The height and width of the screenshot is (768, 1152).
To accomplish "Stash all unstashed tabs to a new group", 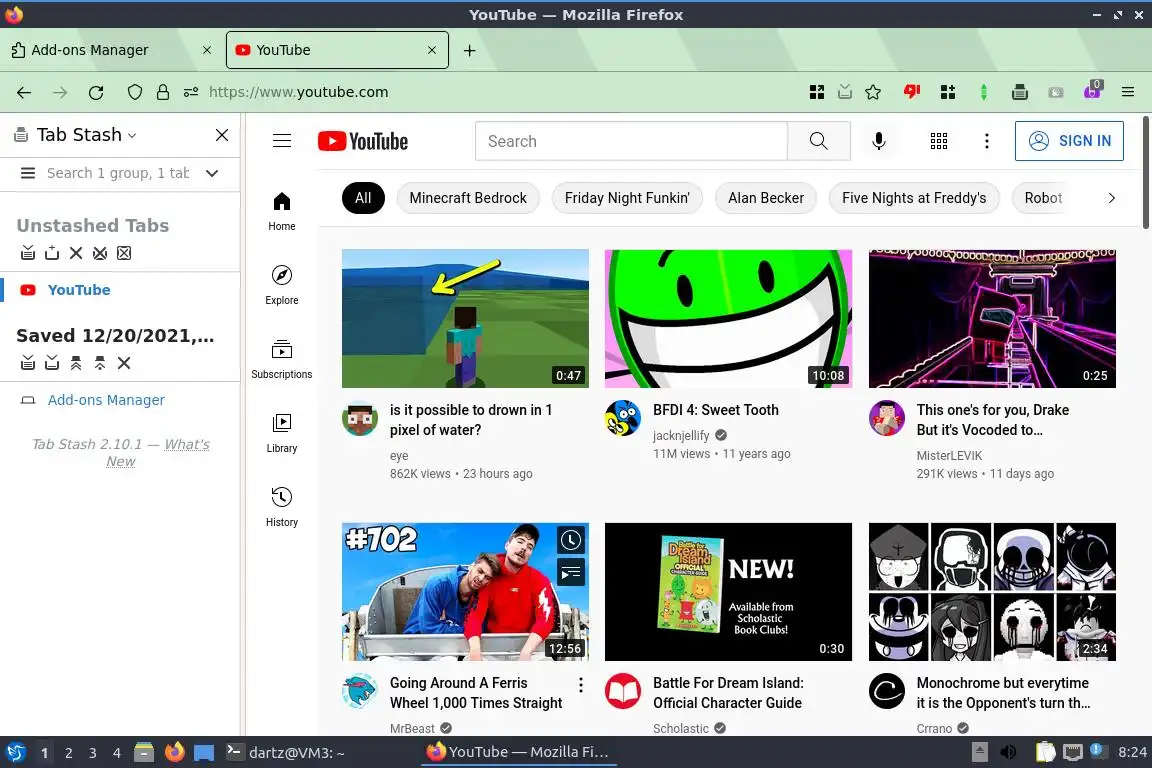I will point(28,253).
